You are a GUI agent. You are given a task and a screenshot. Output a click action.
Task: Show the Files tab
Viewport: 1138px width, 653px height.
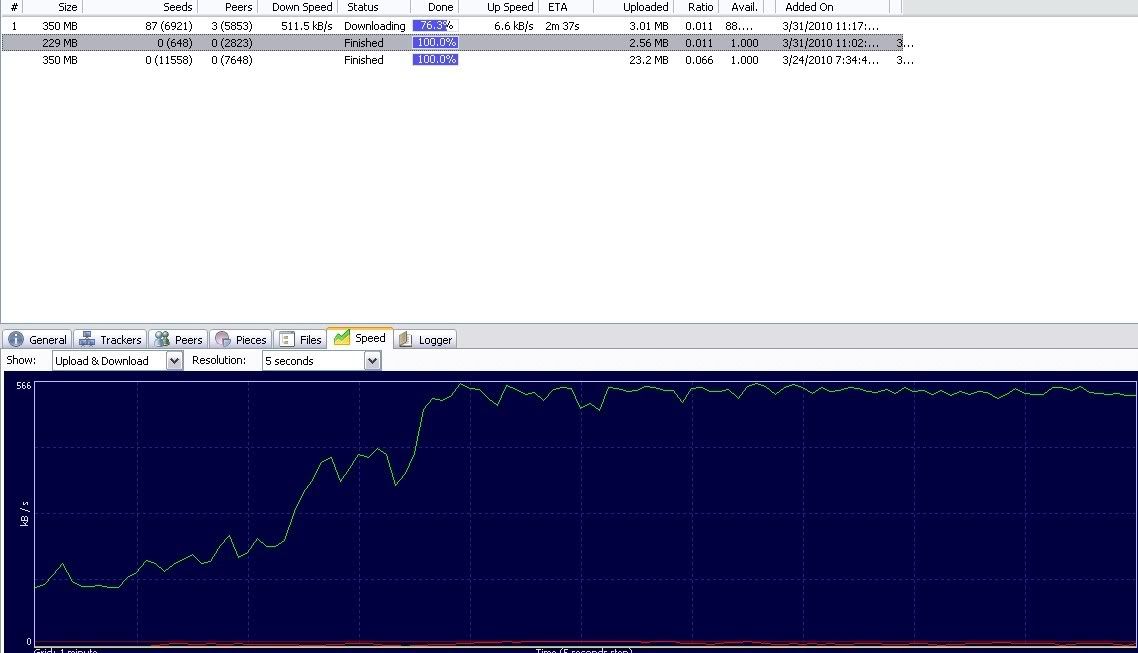click(x=300, y=340)
